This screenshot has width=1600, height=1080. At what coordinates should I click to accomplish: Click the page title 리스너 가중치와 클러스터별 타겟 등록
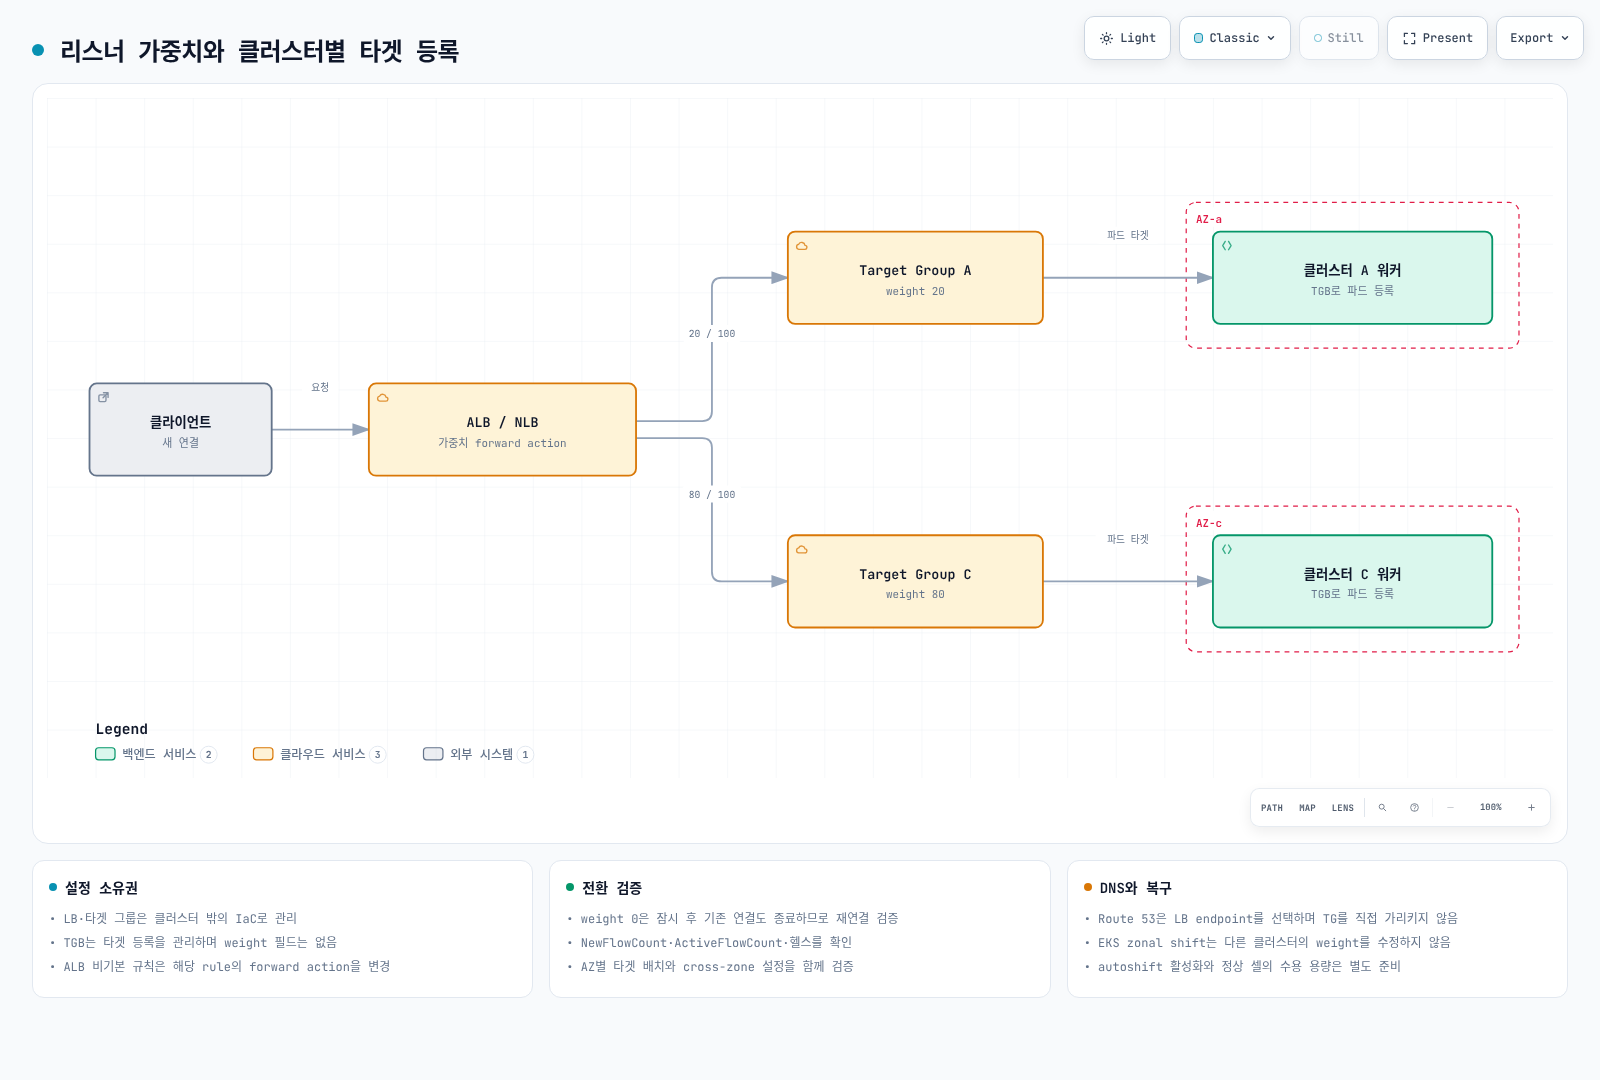click(260, 51)
